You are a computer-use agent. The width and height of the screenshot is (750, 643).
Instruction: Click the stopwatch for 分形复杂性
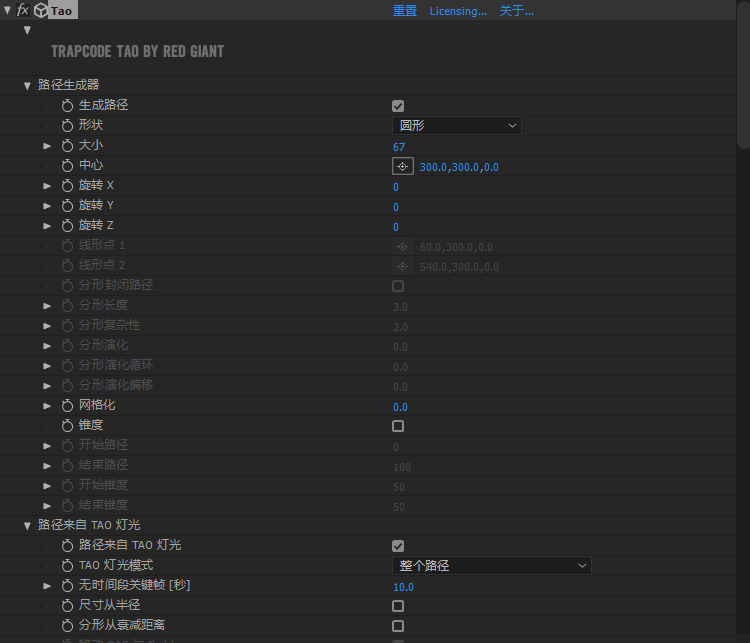[x=67, y=326]
